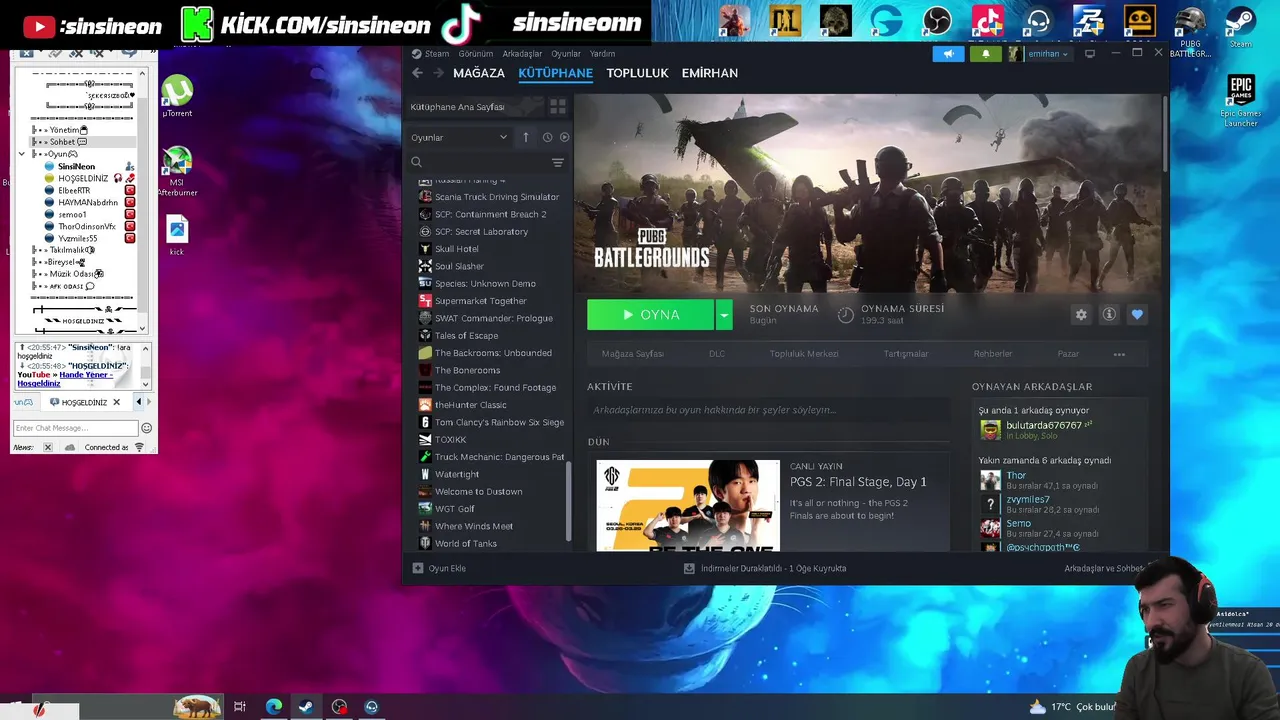Open Tartışmalar link
This screenshot has width=1280, height=720.
pyautogui.click(x=906, y=354)
